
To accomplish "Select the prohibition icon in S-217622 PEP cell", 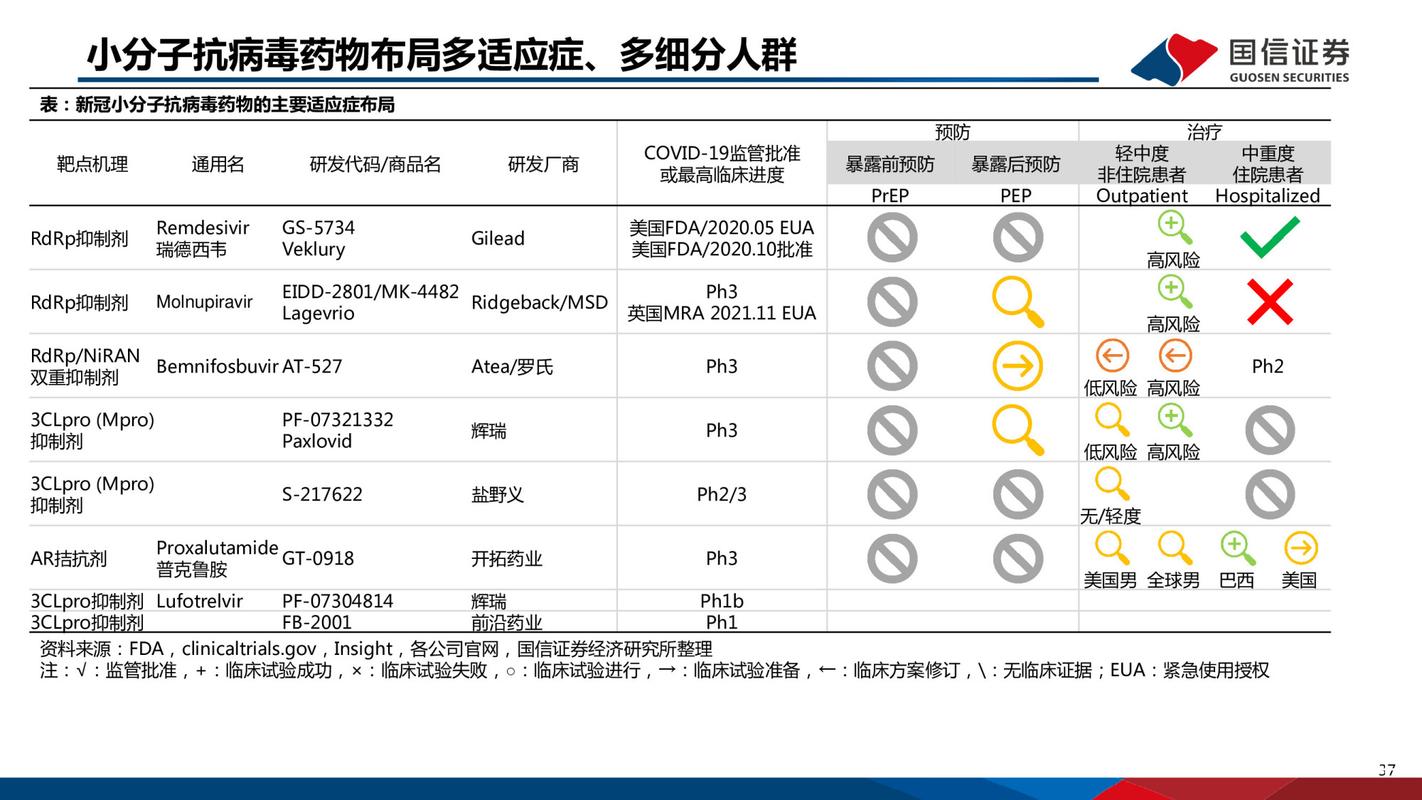I will (1017, 494).
